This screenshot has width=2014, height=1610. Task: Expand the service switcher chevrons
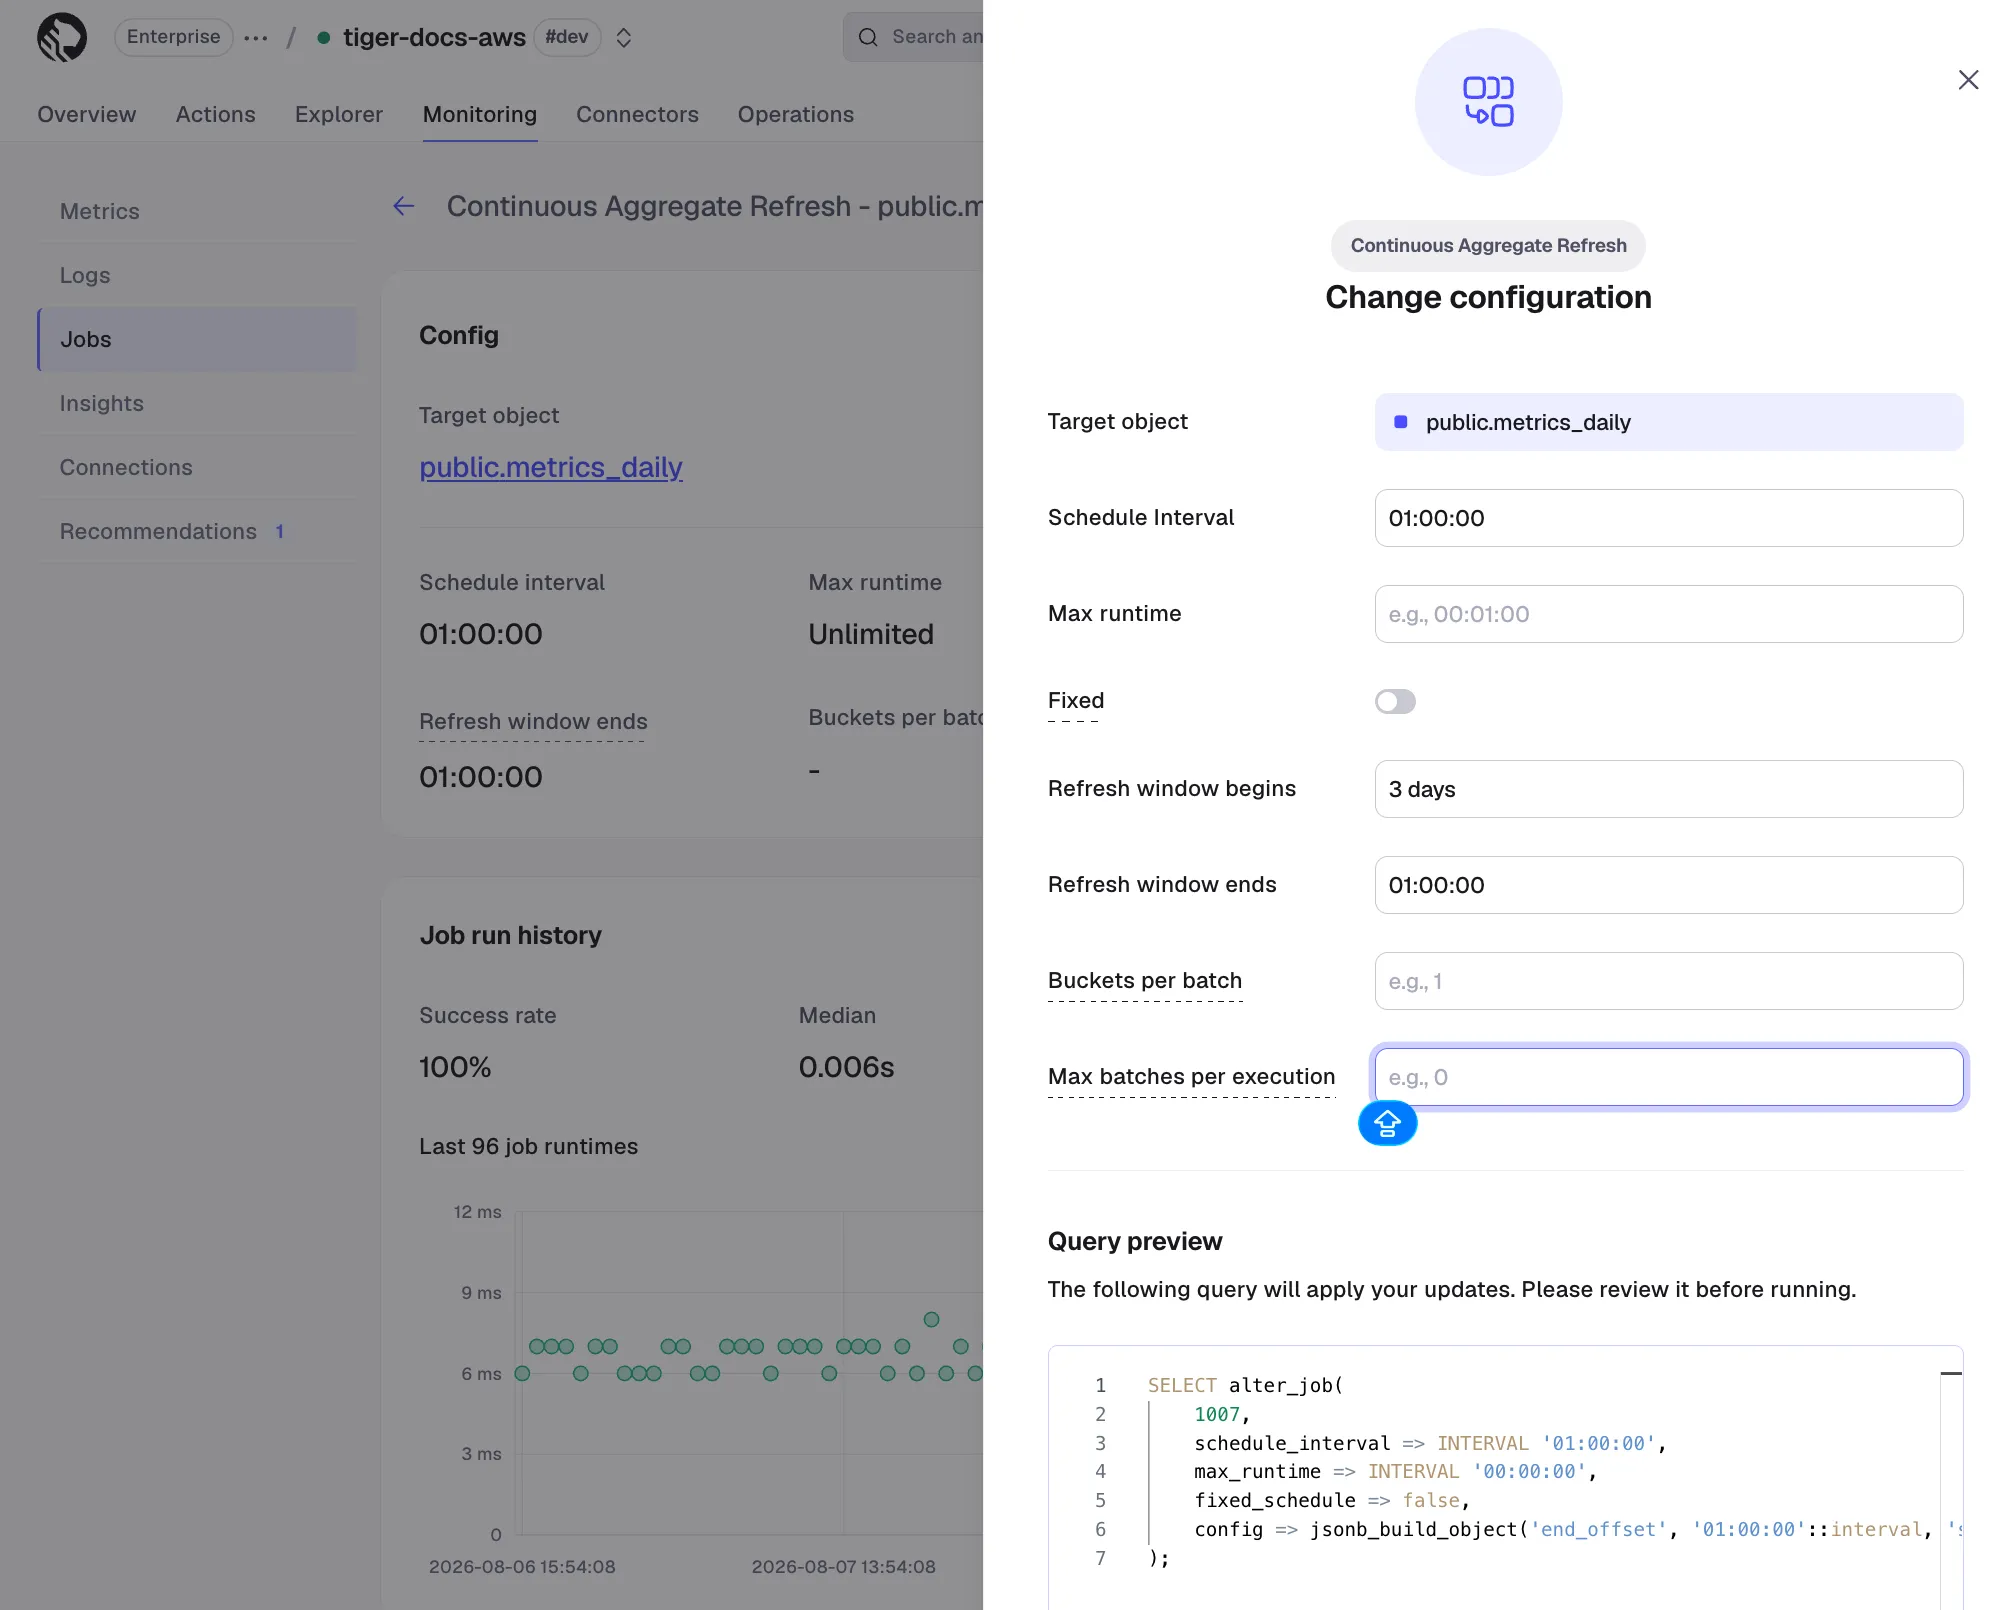click(x=624, y=38)
